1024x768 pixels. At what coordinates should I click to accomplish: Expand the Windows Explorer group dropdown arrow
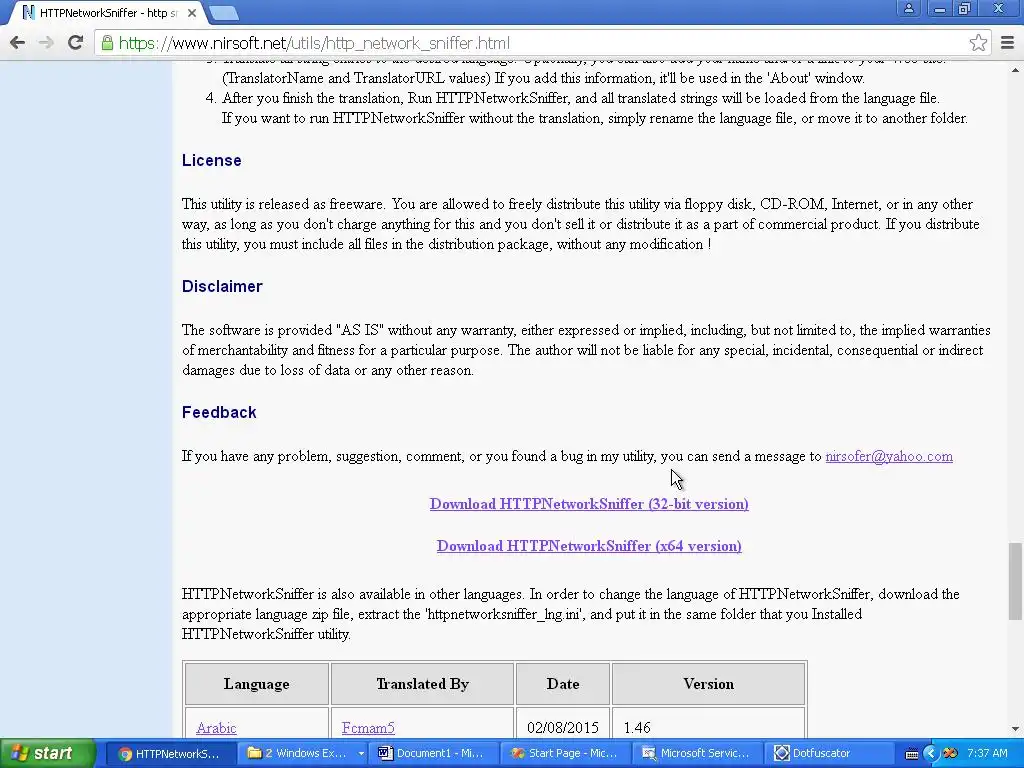(361, 754)
